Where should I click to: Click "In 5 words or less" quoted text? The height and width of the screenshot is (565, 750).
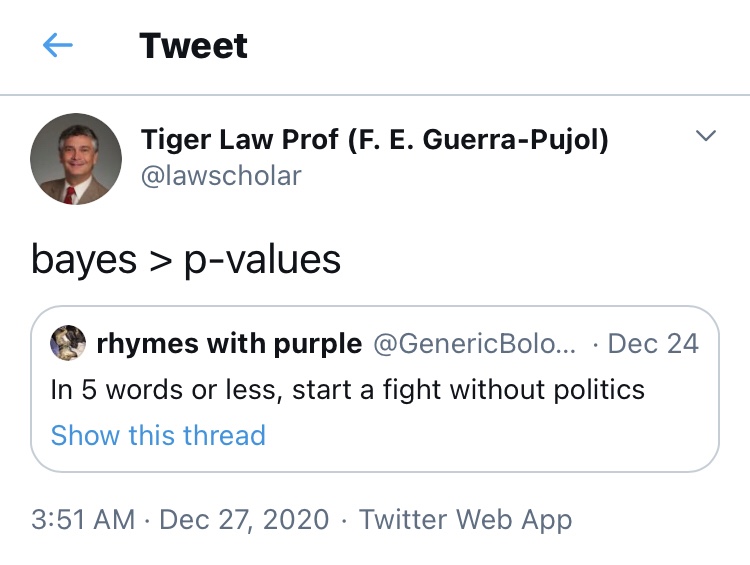(x=164, y=389)
